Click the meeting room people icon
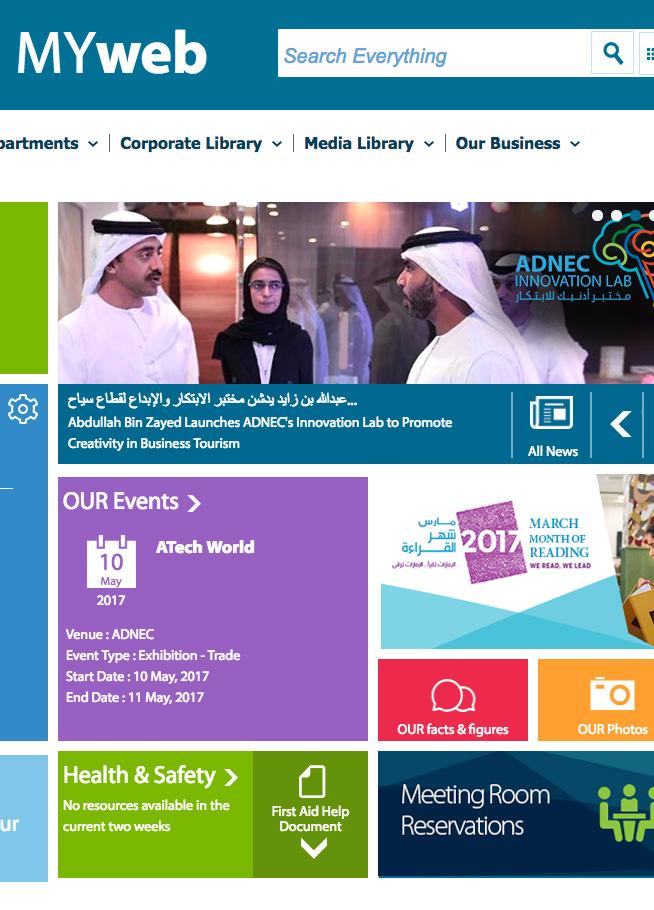This screenshot has height=910, width=654. pyautogui.click(x=626, y=814)
